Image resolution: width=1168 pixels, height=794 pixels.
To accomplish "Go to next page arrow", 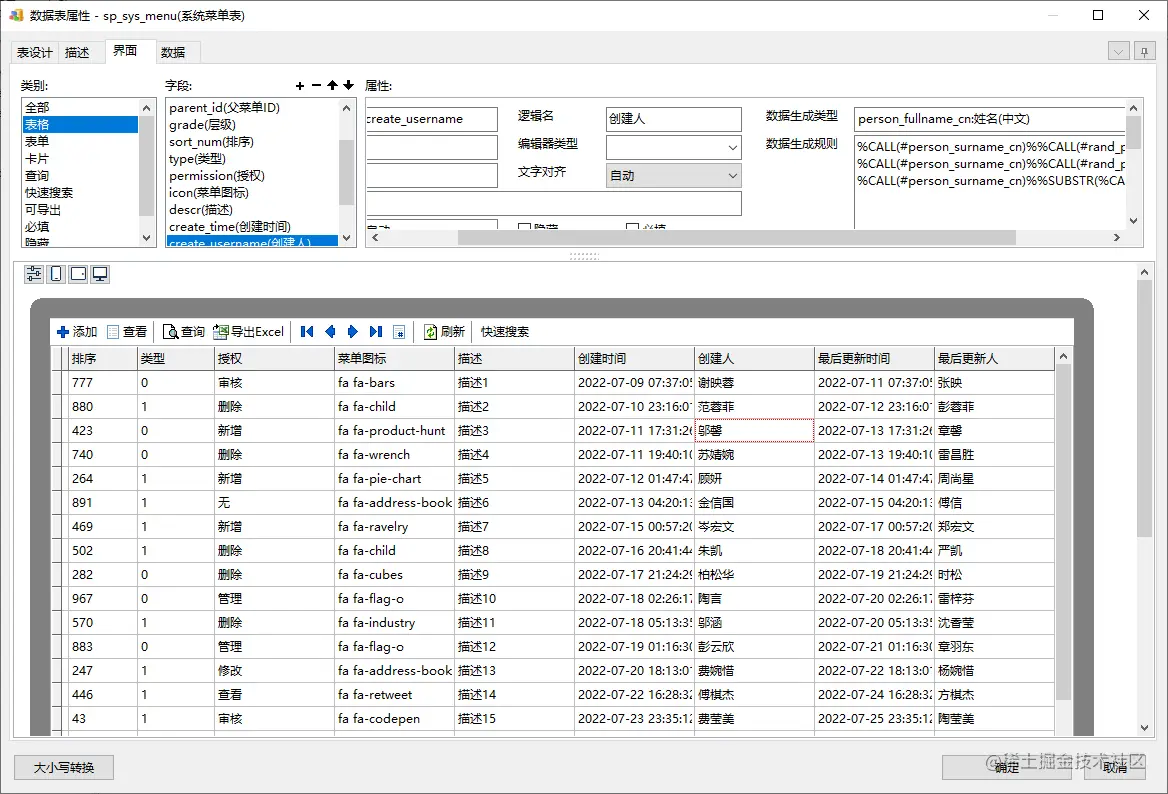I will (x=352, y=331).
